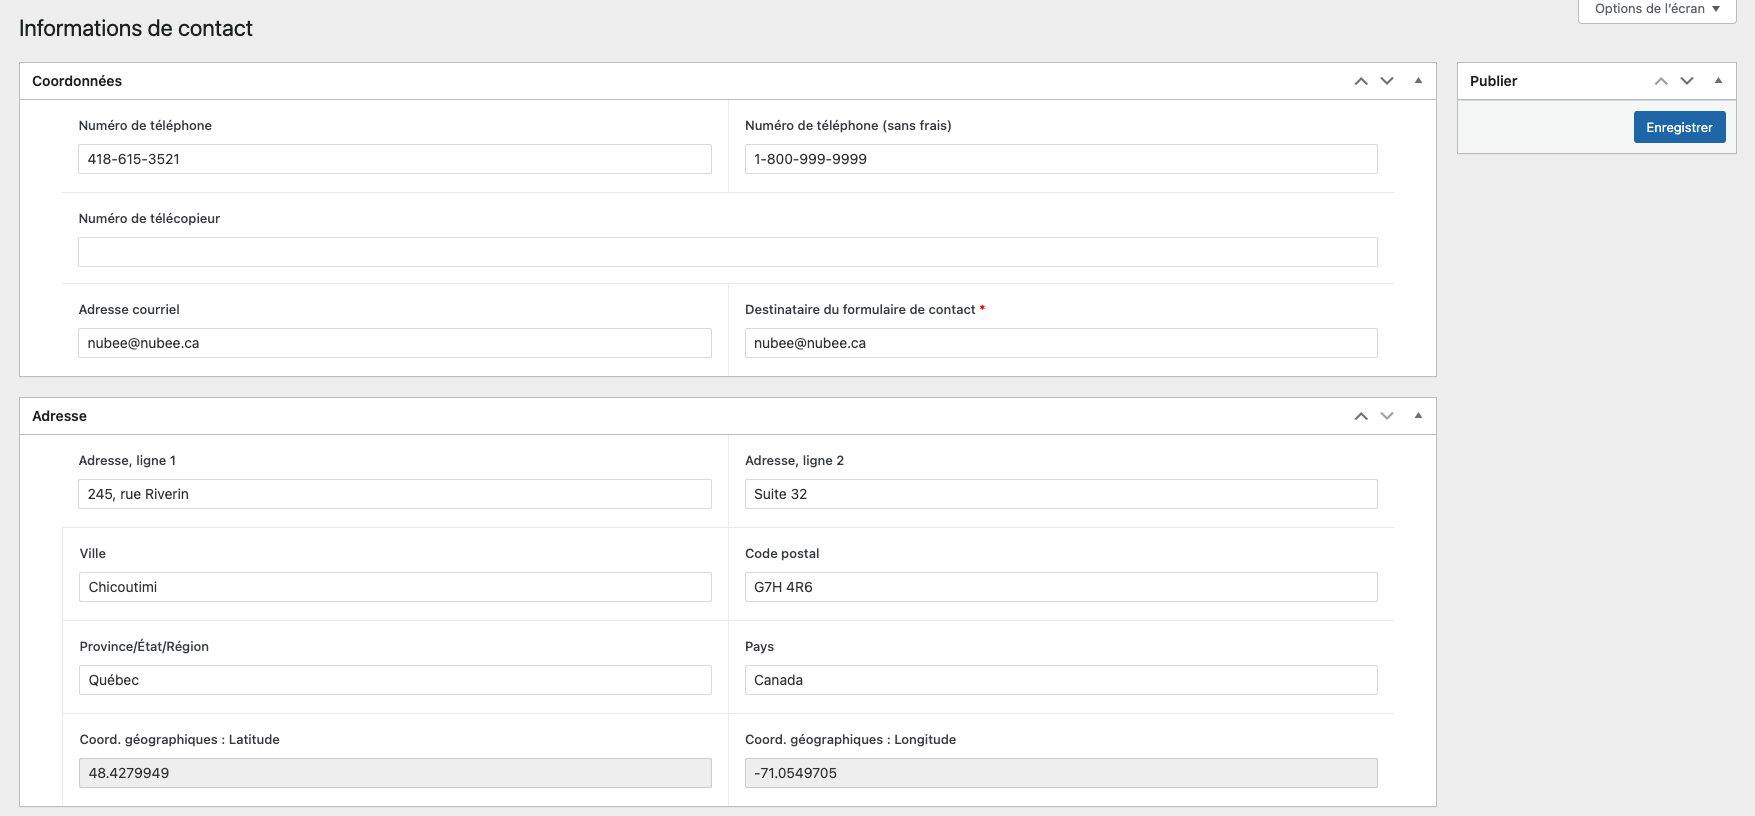Focus the Ville field containing Chicoutimi

coord(394,587)
